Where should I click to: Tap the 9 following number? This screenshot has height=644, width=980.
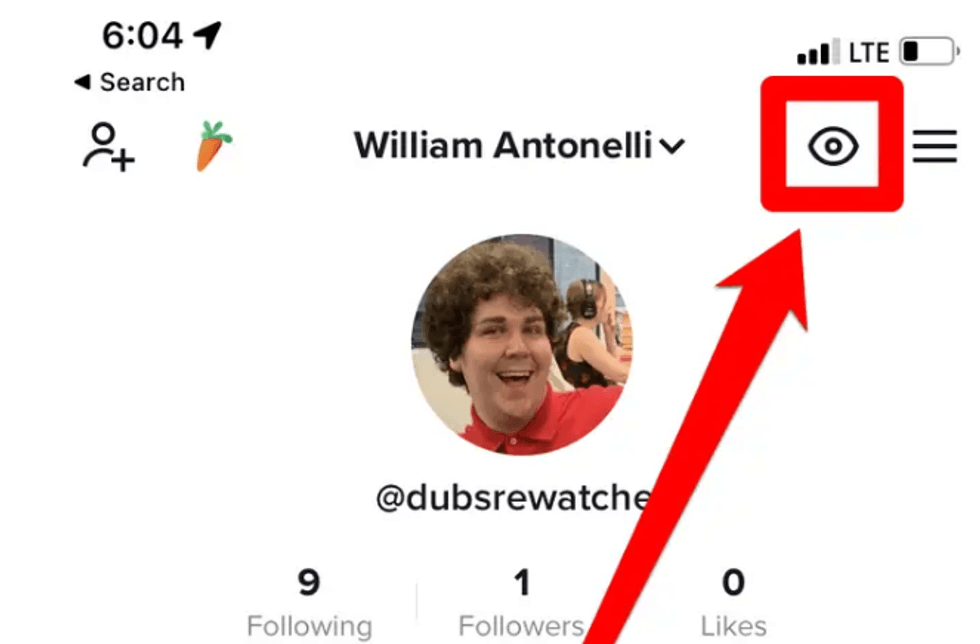(309, 582)
